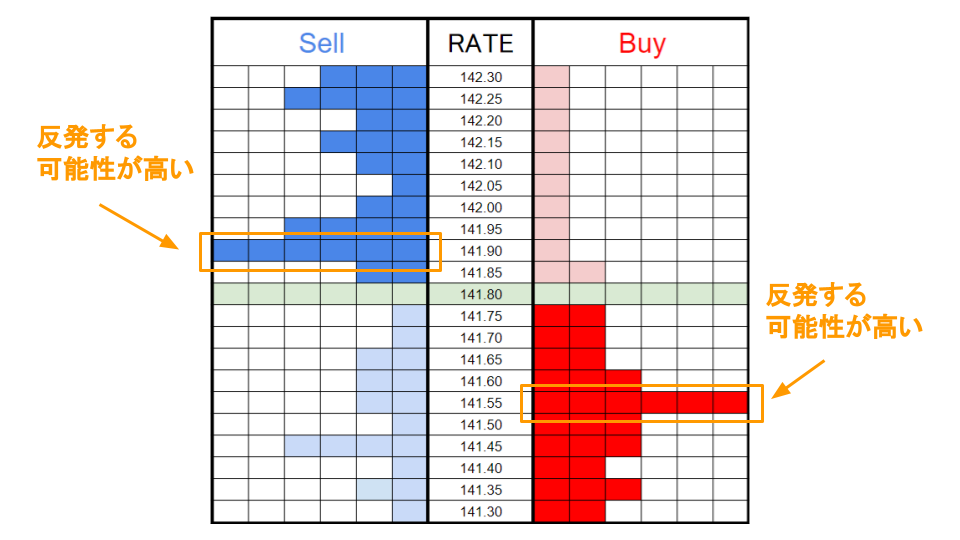Click the 141.75 rate cell

[480, 316]
